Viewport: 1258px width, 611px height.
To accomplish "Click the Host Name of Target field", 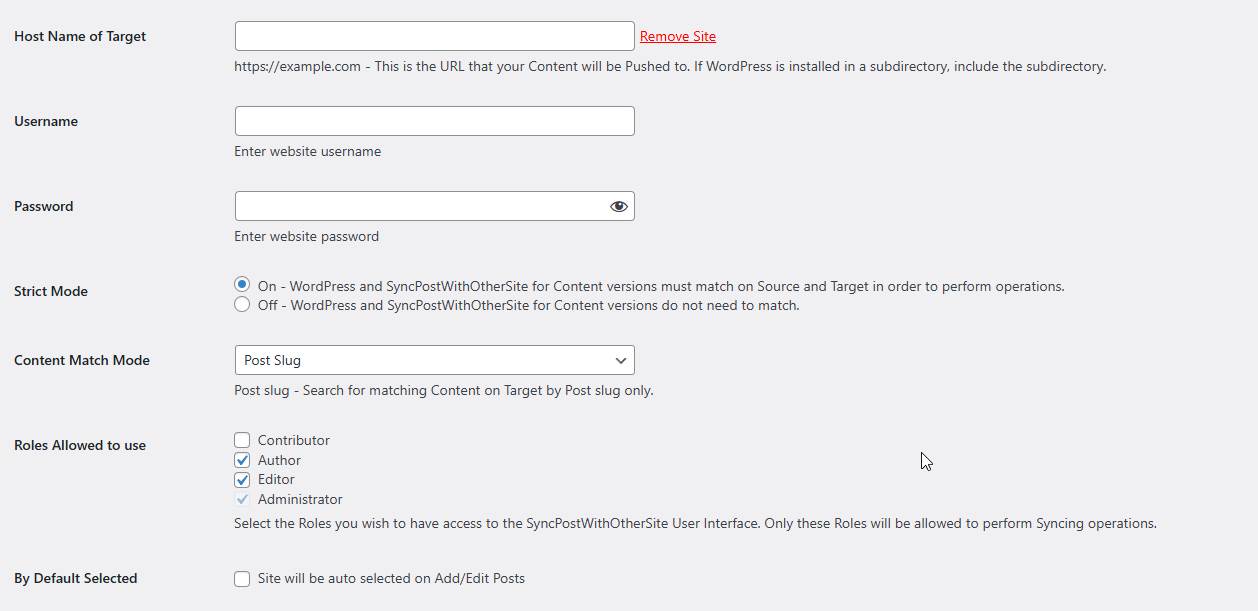I will [x=434, y=36].
